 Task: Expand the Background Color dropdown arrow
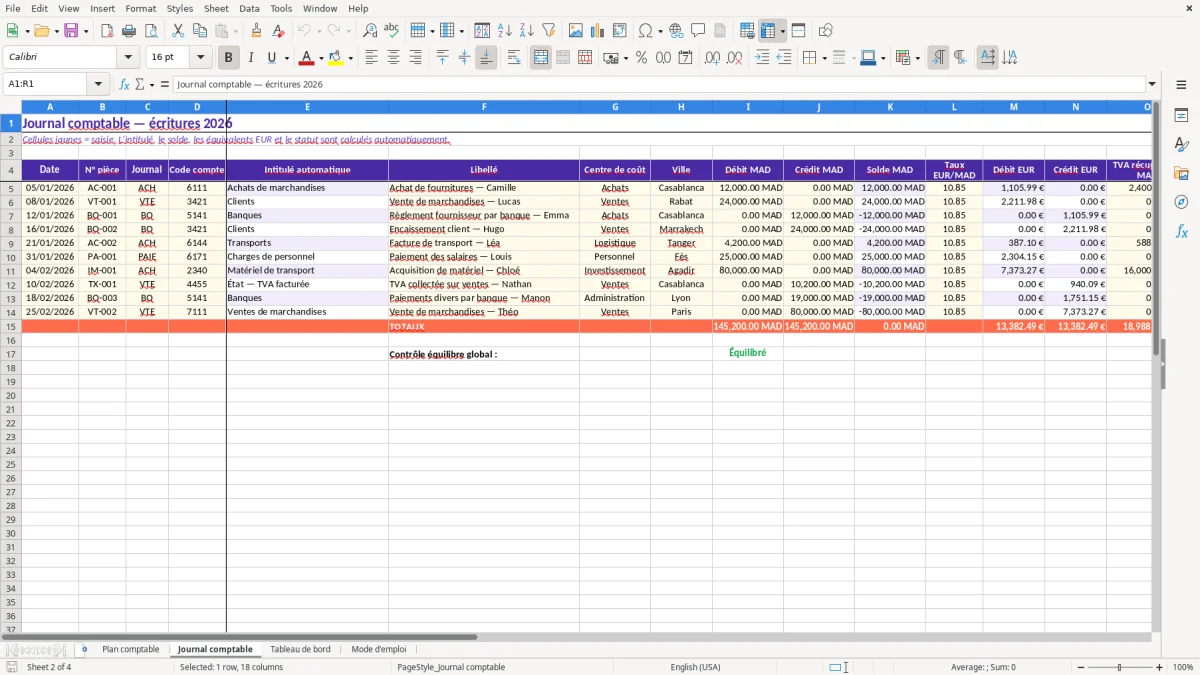pyautogui.click(x=350, y=58)
